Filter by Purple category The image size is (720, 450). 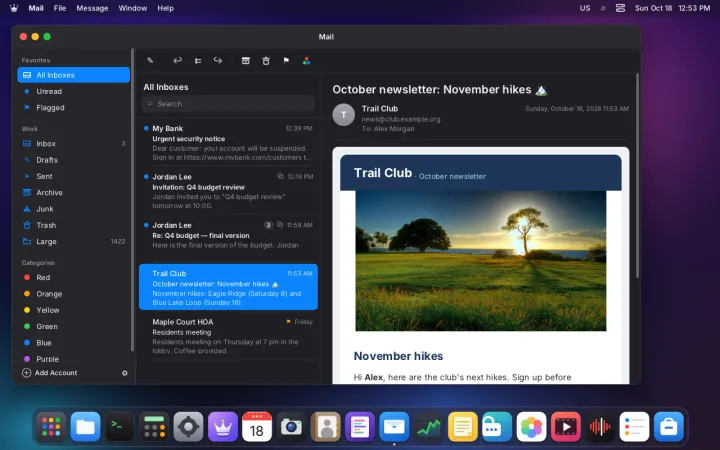tap(73, 359)
